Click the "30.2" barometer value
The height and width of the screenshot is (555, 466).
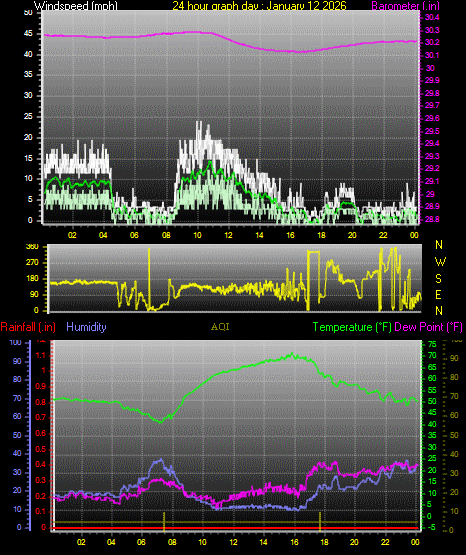click(432, 42)
